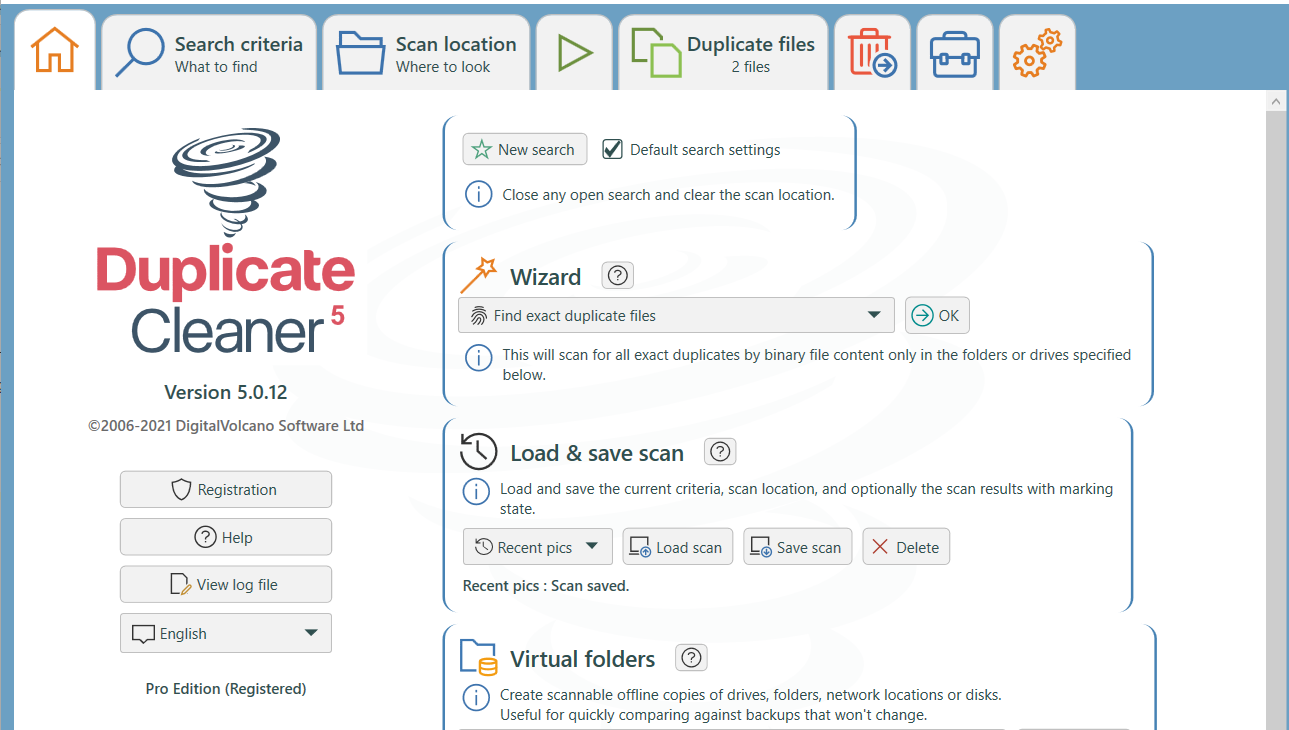Click the scrollbar up arrow
The height and width of the screenshot is (730, 1289).
(x=1277, y=101)
